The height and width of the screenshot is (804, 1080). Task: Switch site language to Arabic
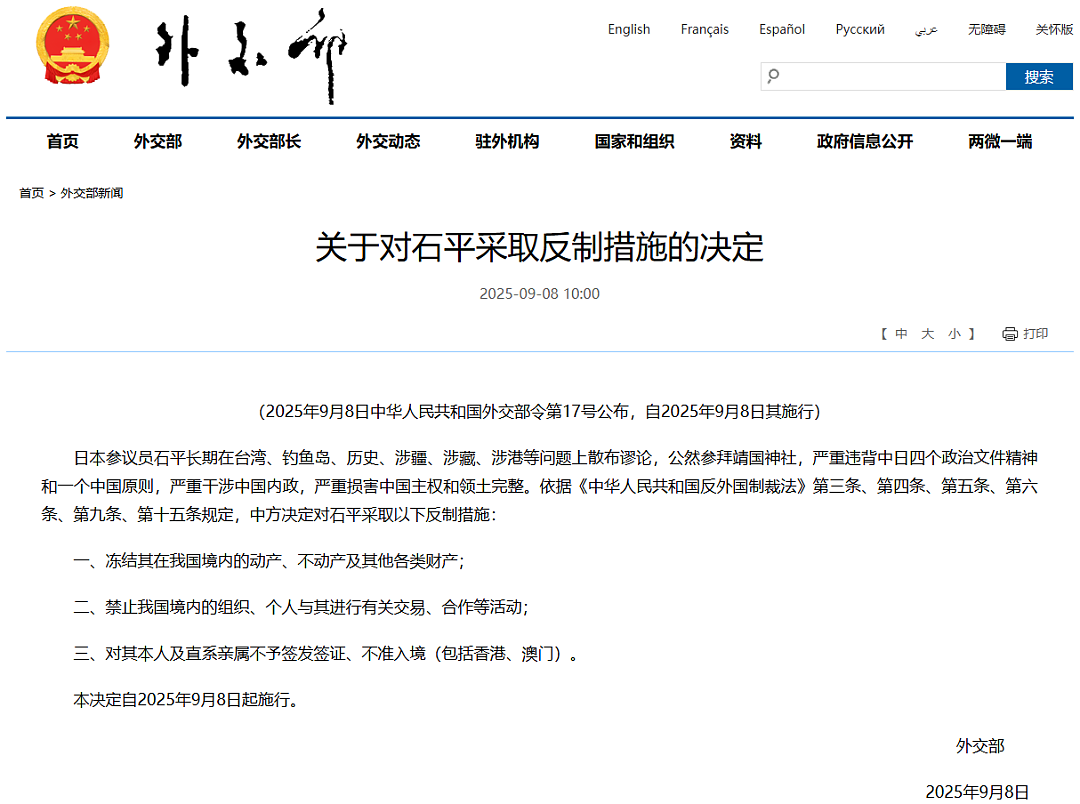coord(926,29)
